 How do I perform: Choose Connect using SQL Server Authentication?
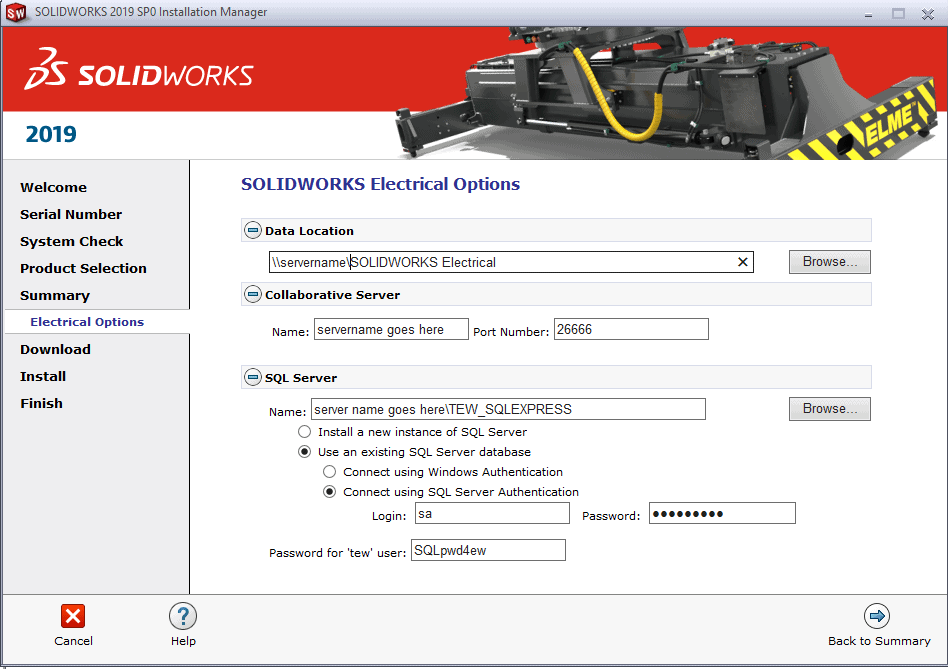point(330,491)
